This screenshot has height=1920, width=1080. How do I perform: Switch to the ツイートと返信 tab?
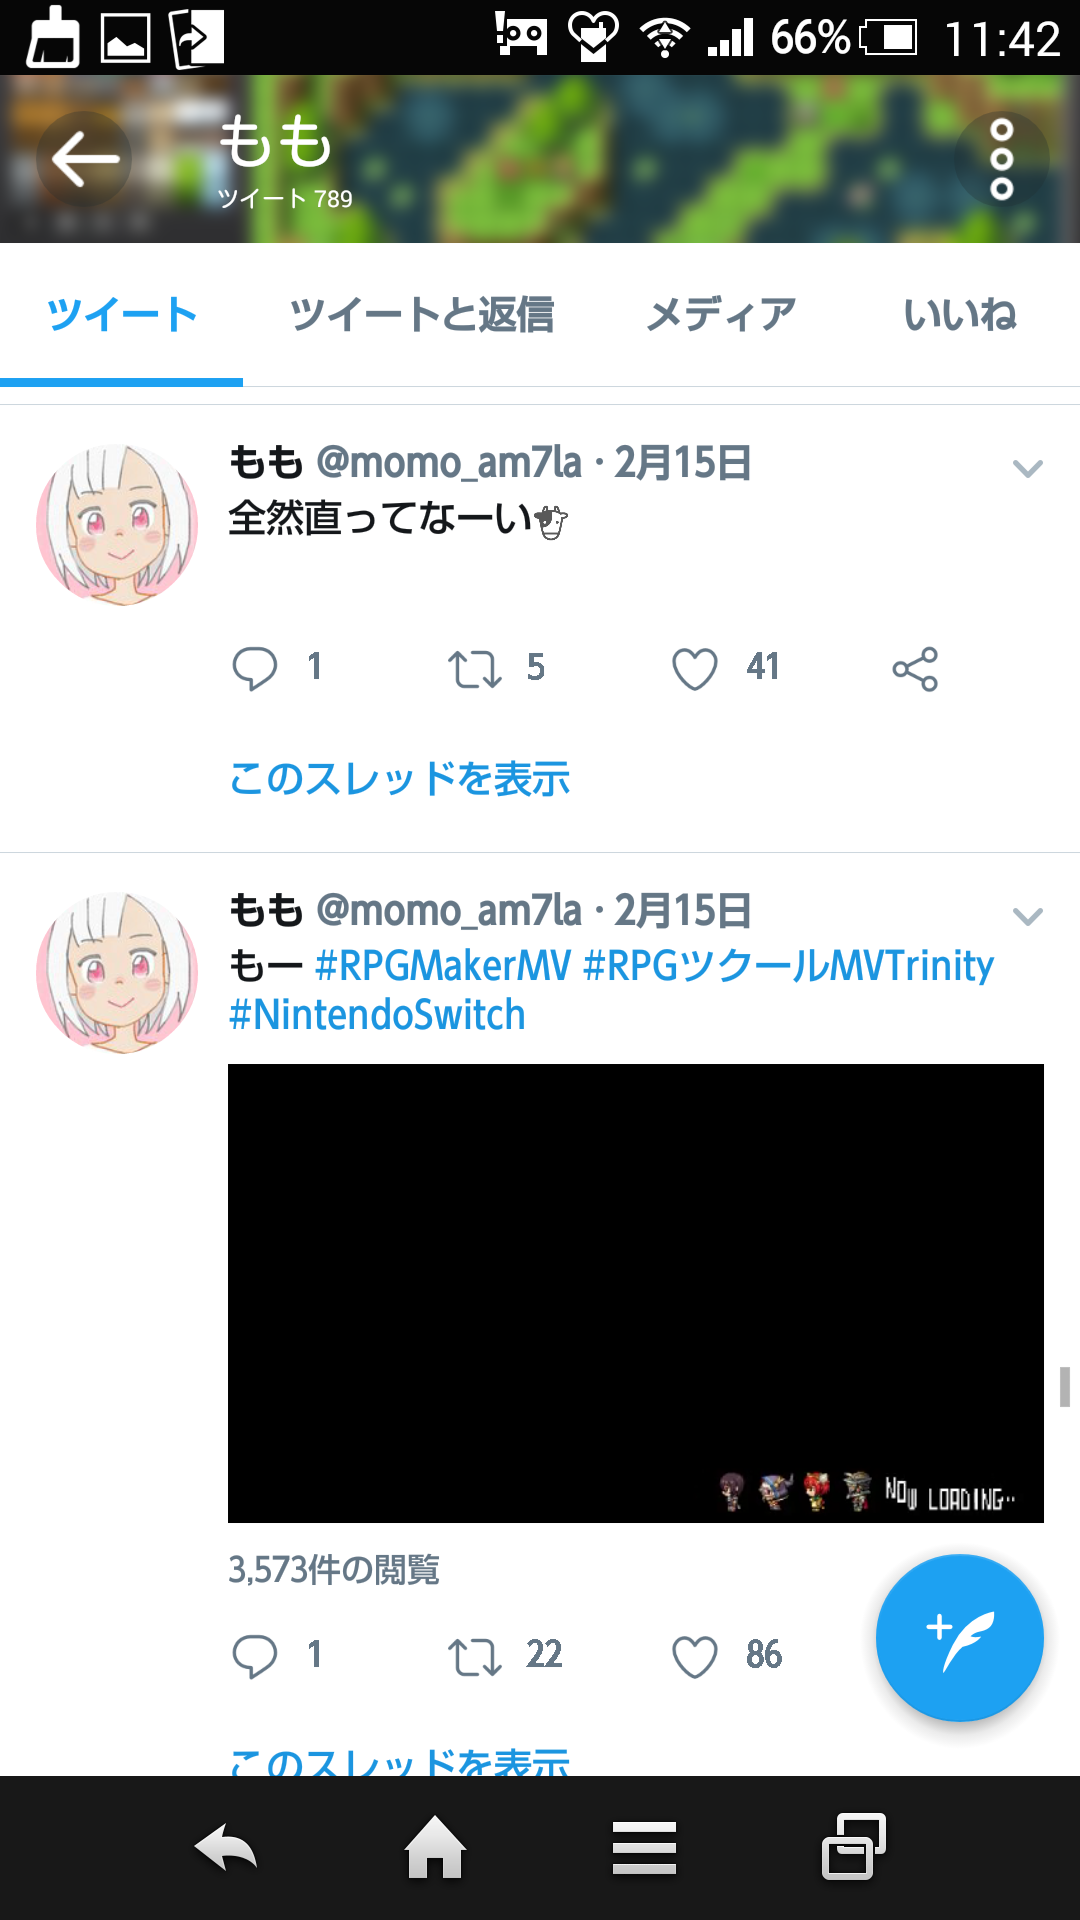(x=421, y=315)
